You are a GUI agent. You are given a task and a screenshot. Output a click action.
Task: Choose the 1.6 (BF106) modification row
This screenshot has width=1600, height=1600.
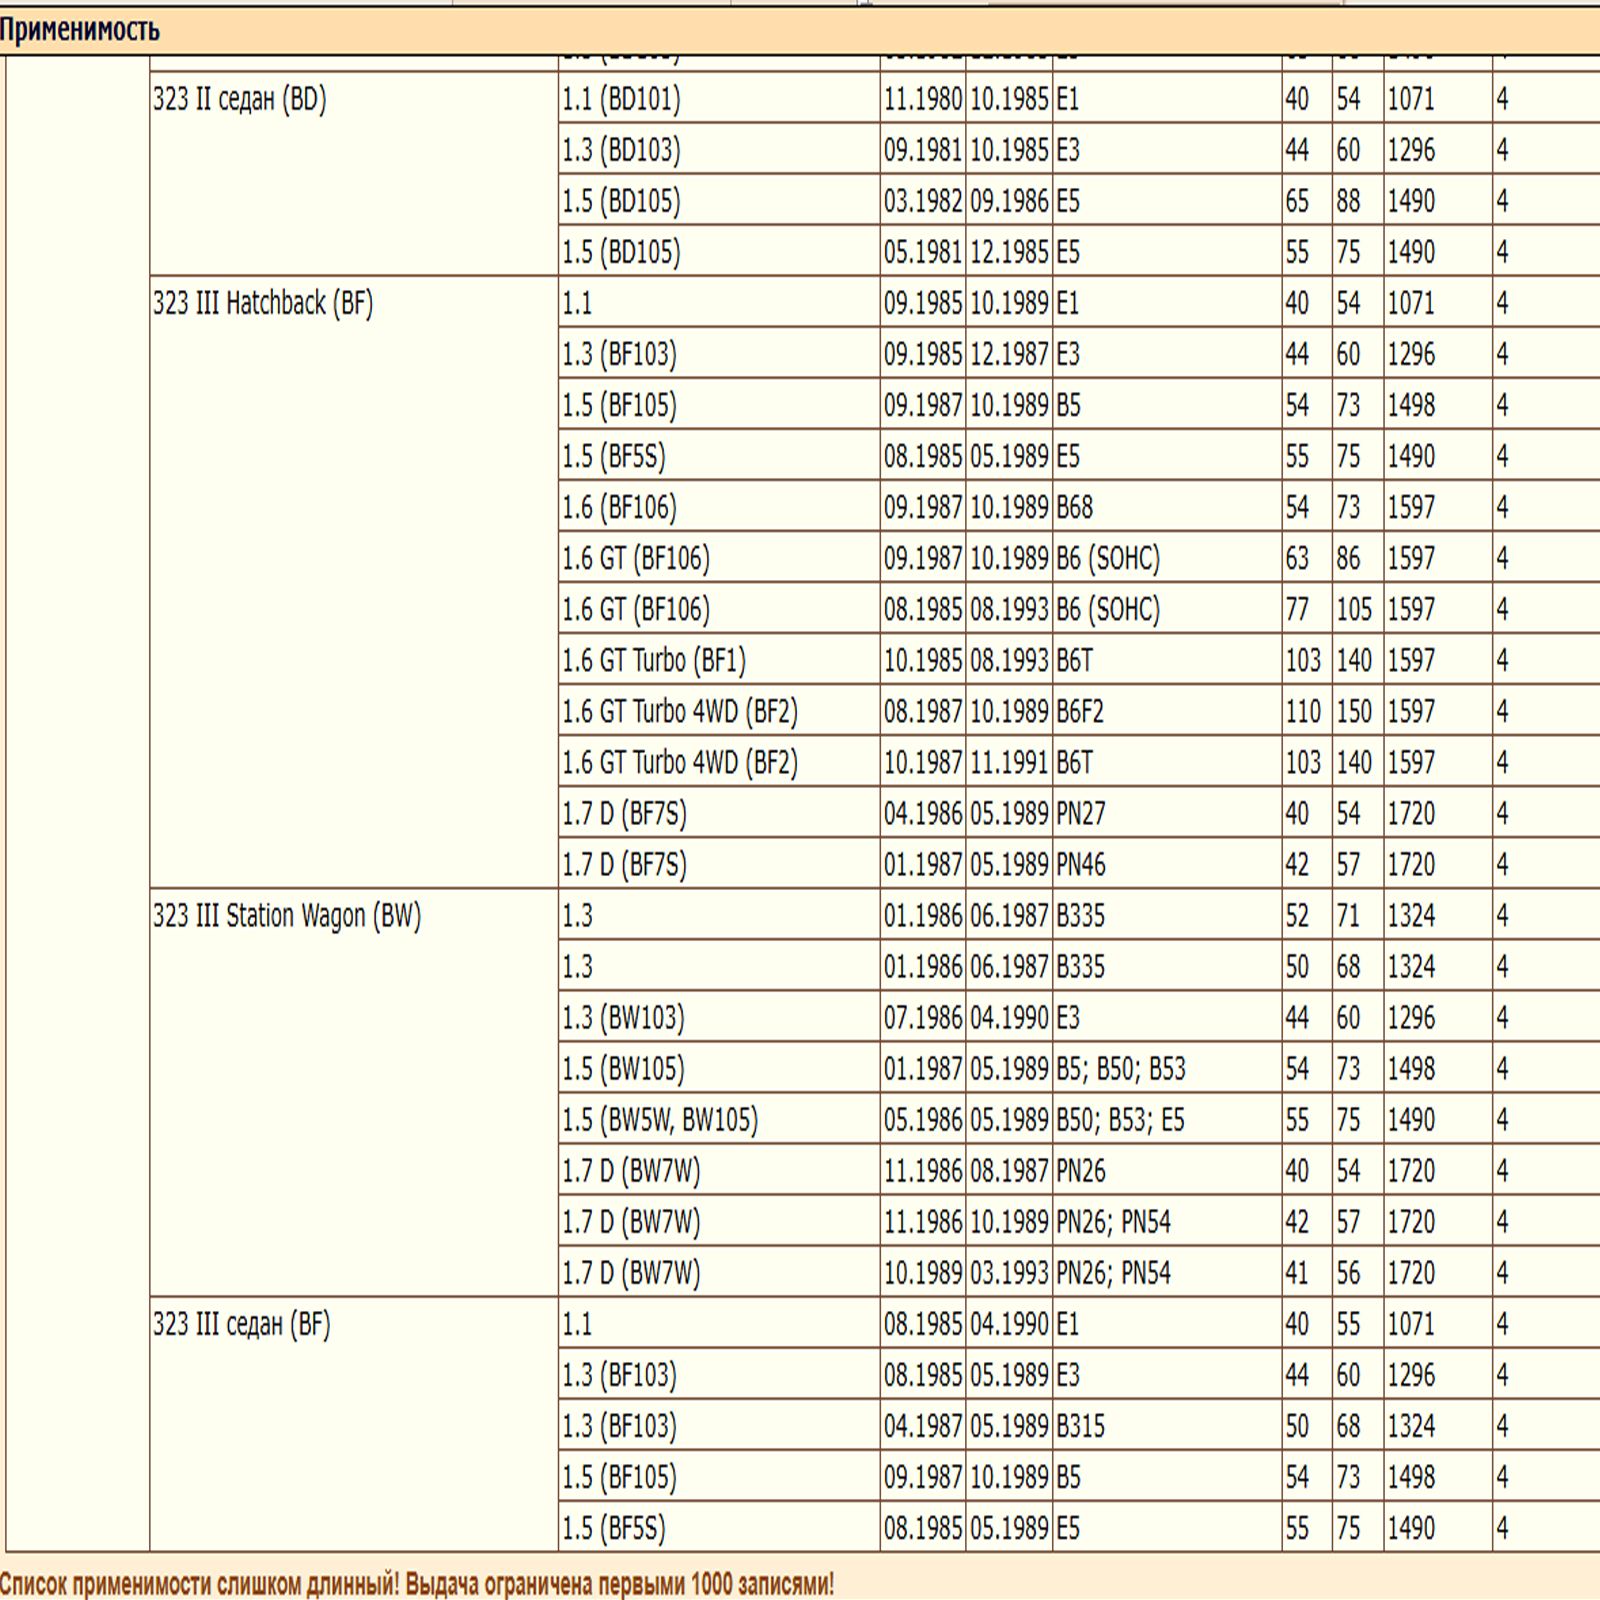point(619,507)
